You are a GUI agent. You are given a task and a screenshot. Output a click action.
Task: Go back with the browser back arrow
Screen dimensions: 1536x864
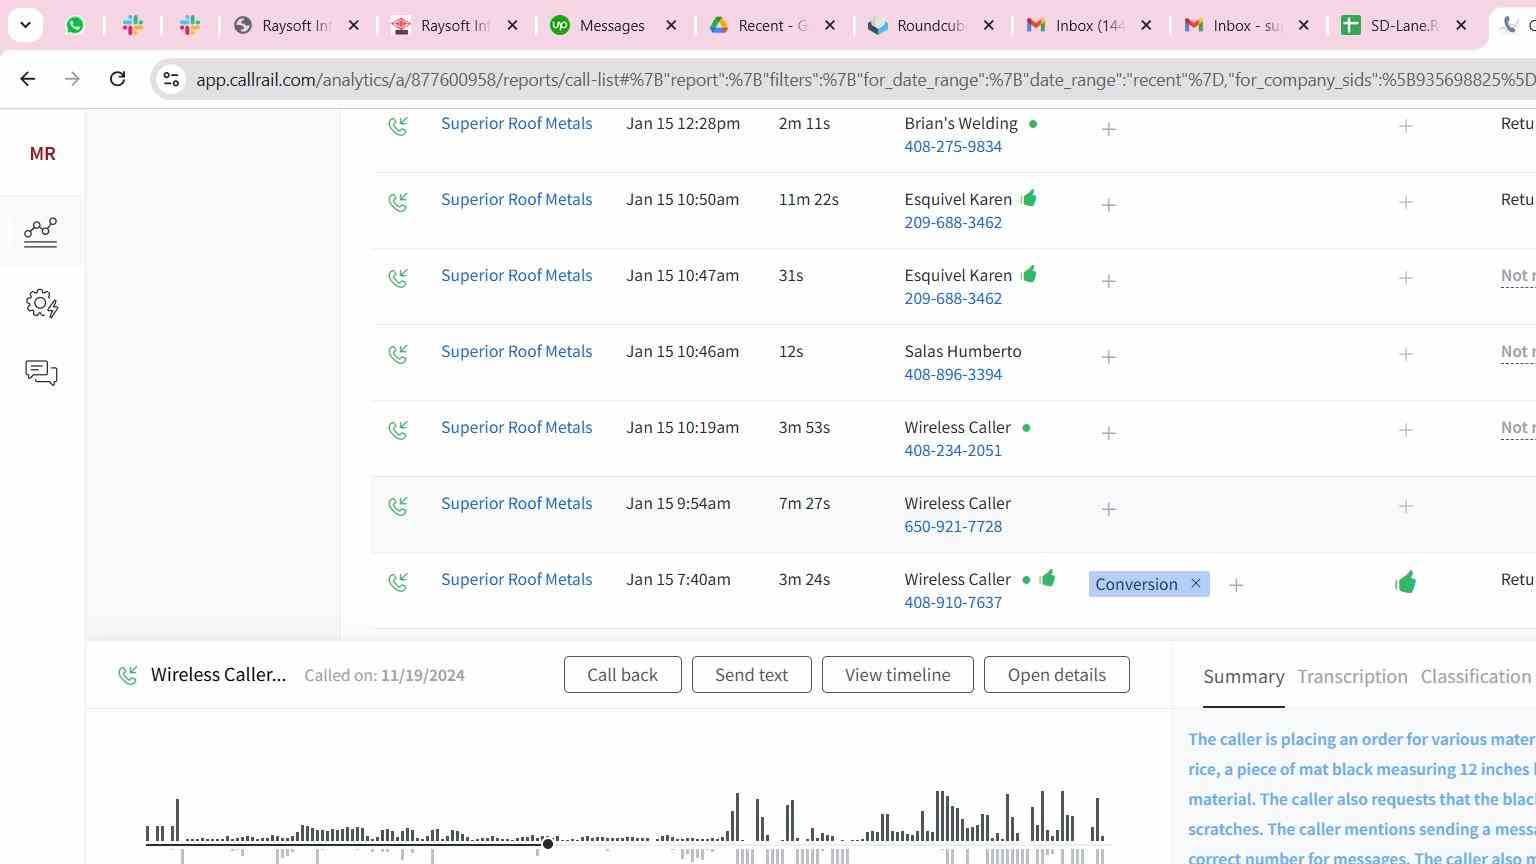pos(27,78)
